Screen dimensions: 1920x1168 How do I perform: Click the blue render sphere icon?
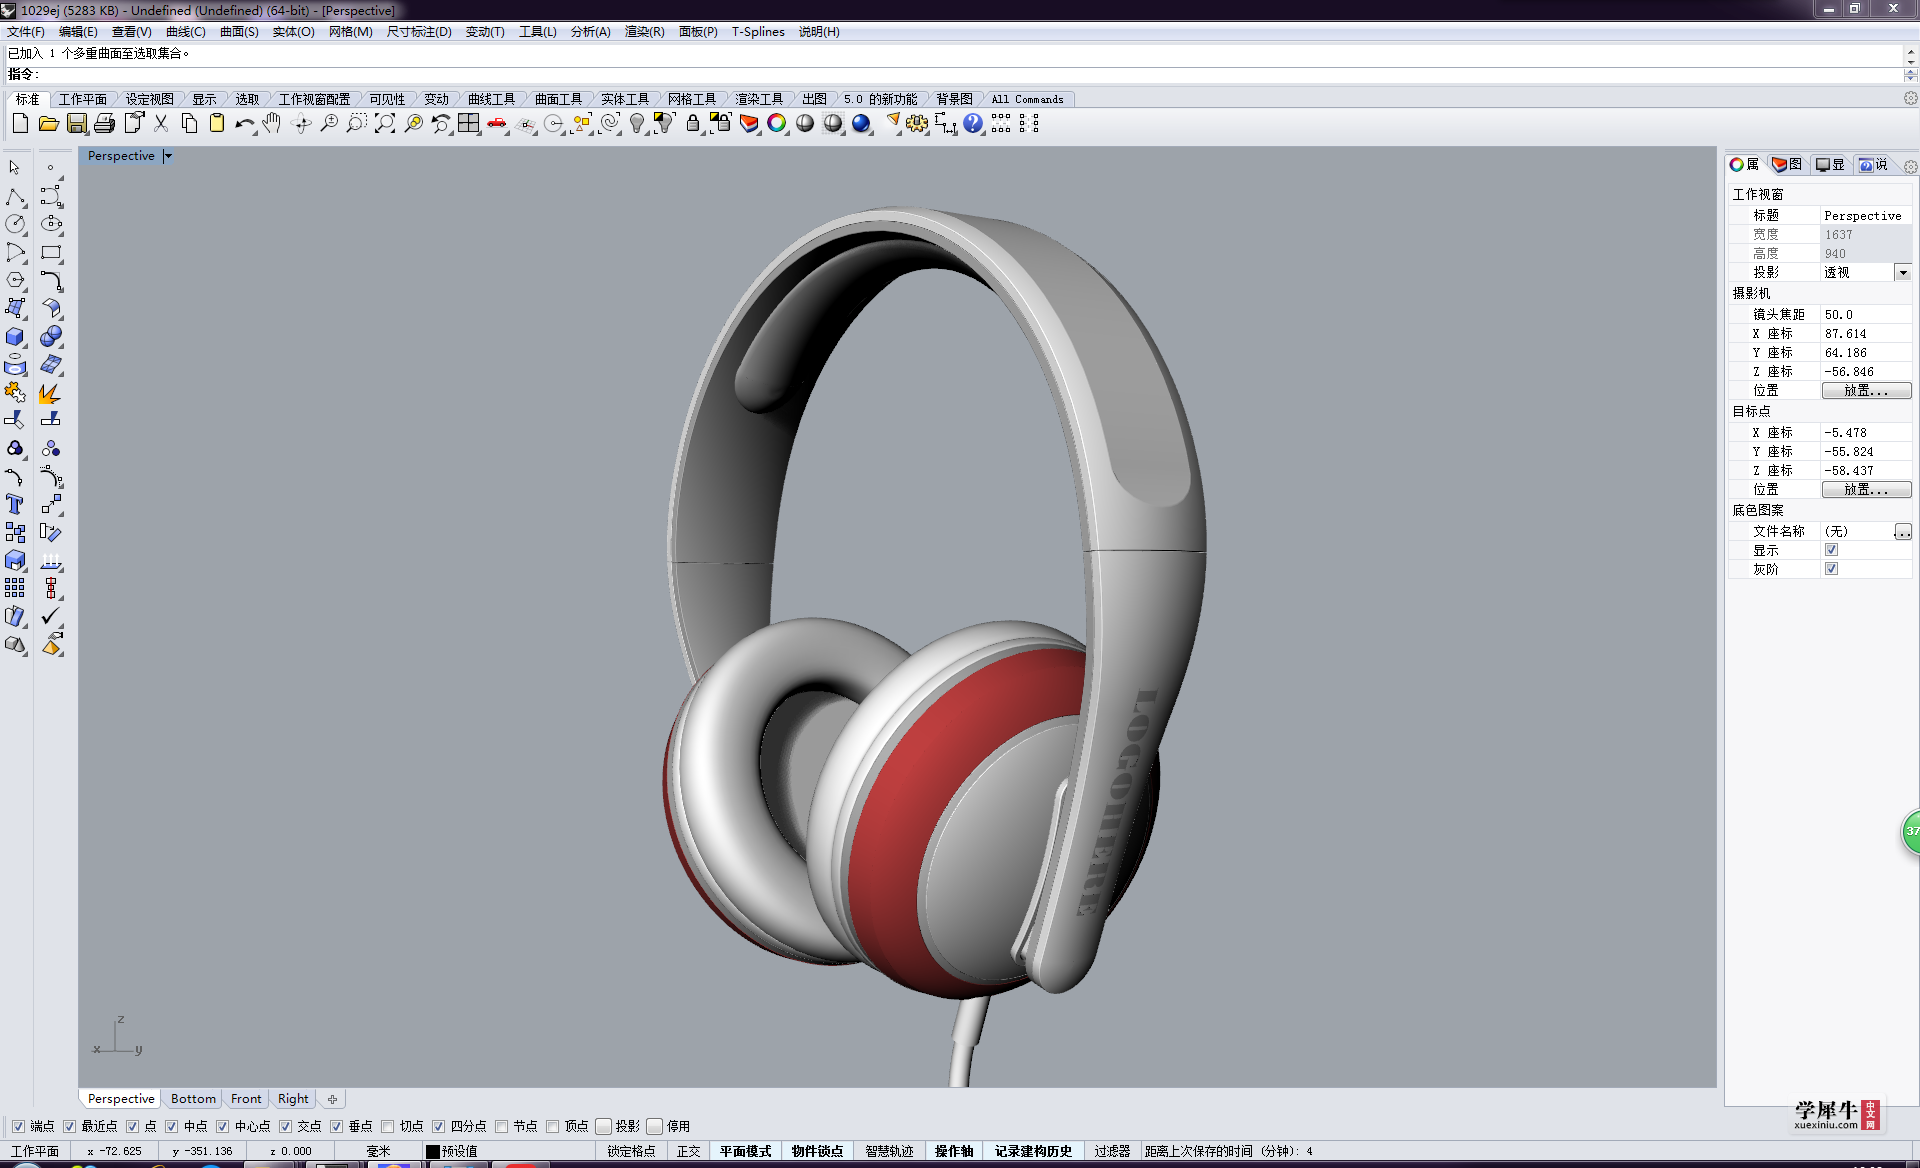coord(861,123)
